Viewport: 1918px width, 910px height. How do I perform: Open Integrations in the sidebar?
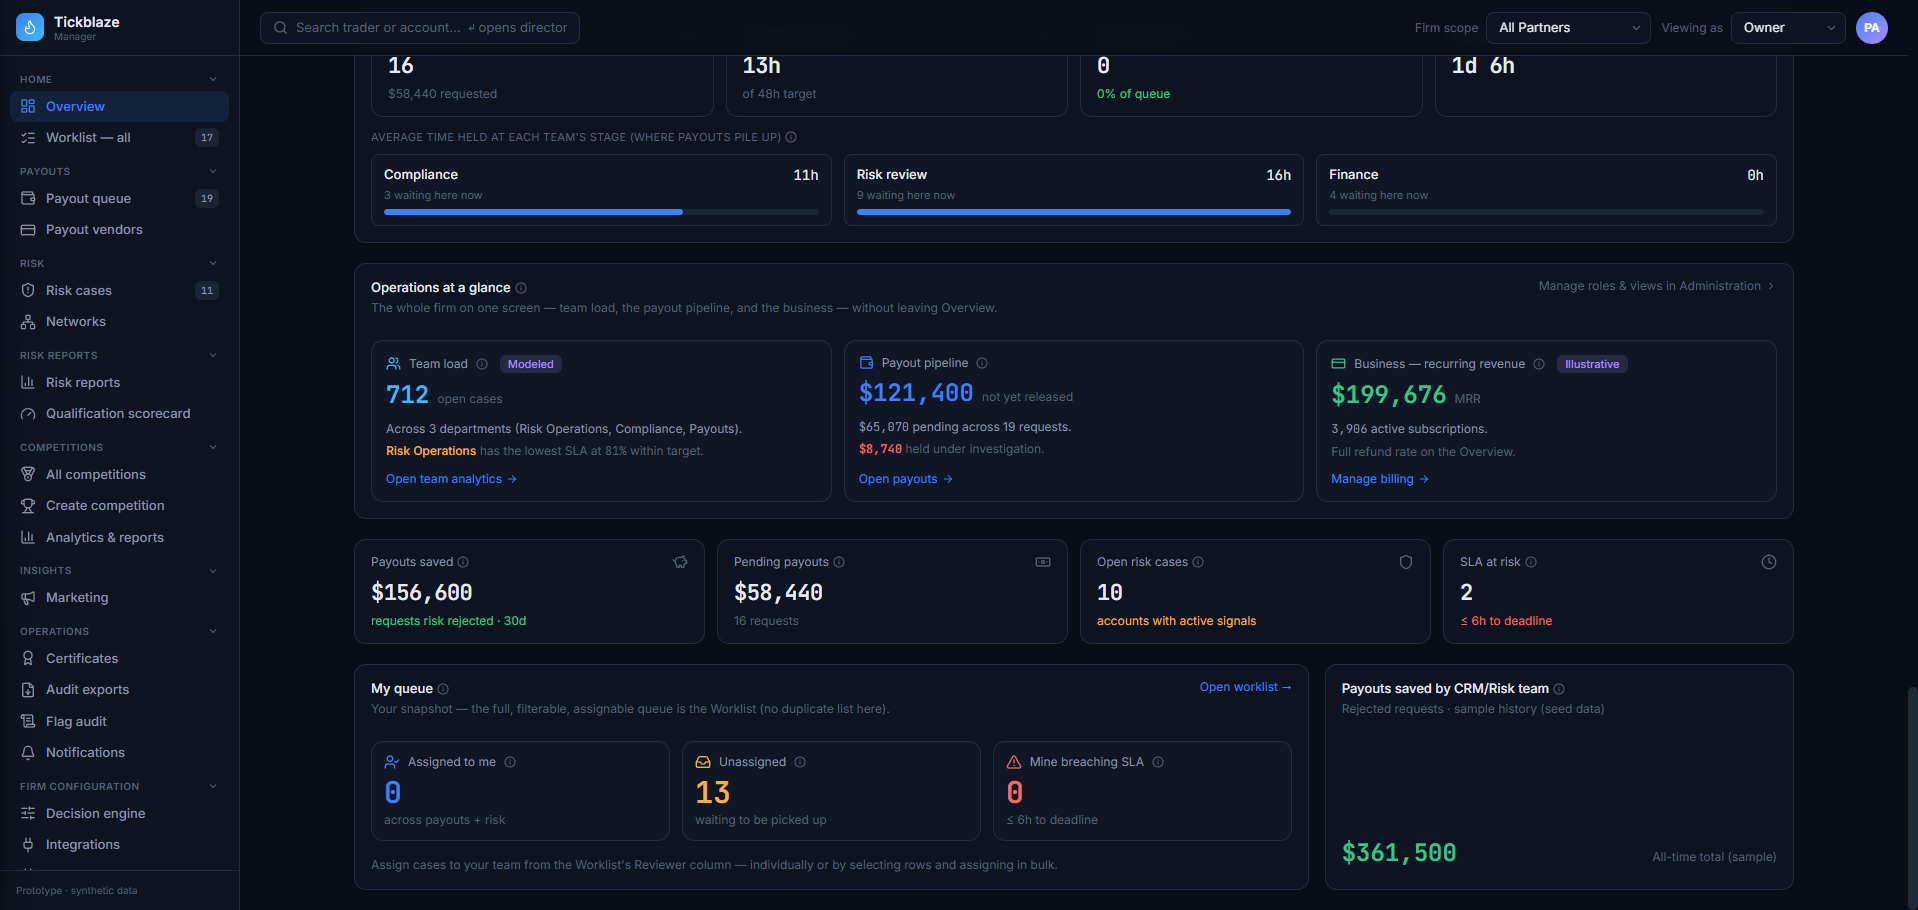[119, 844]
